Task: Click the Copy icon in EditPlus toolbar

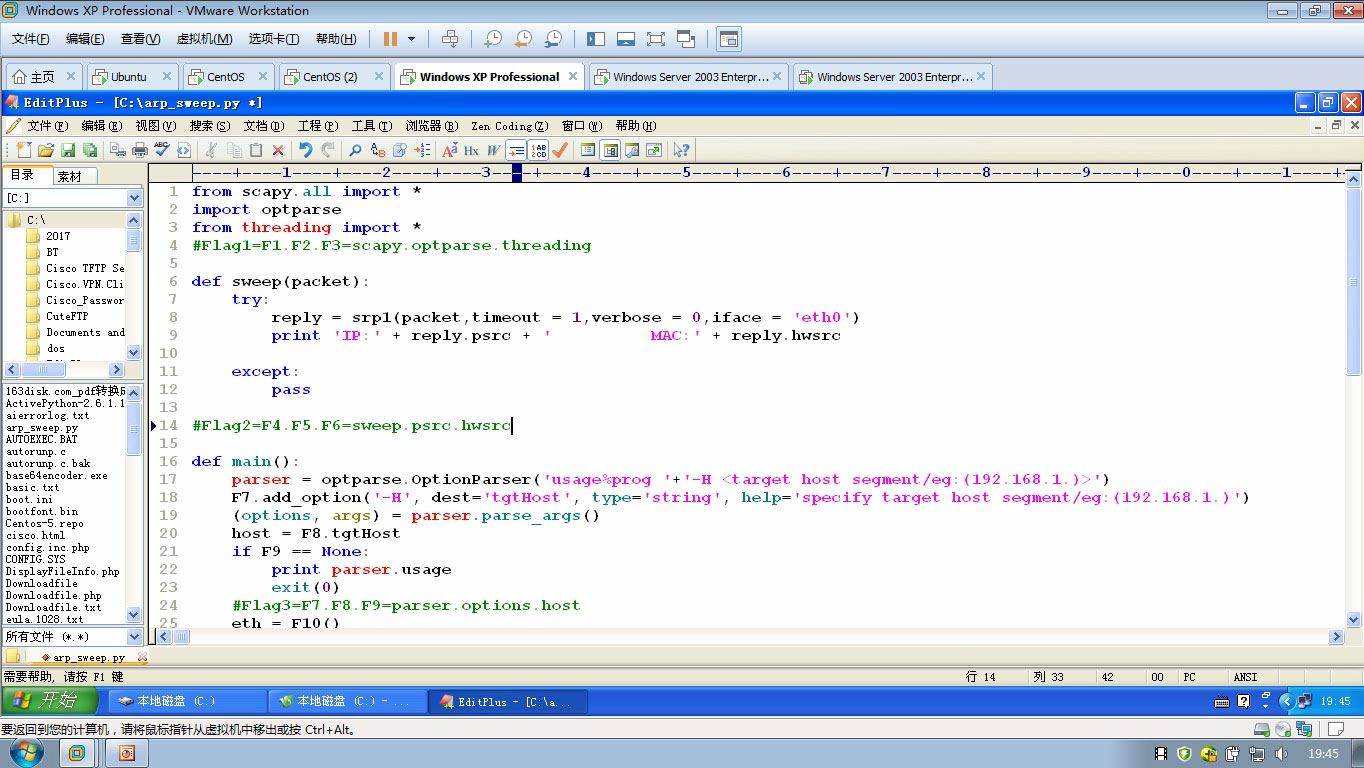Action: tap(234, 150)
